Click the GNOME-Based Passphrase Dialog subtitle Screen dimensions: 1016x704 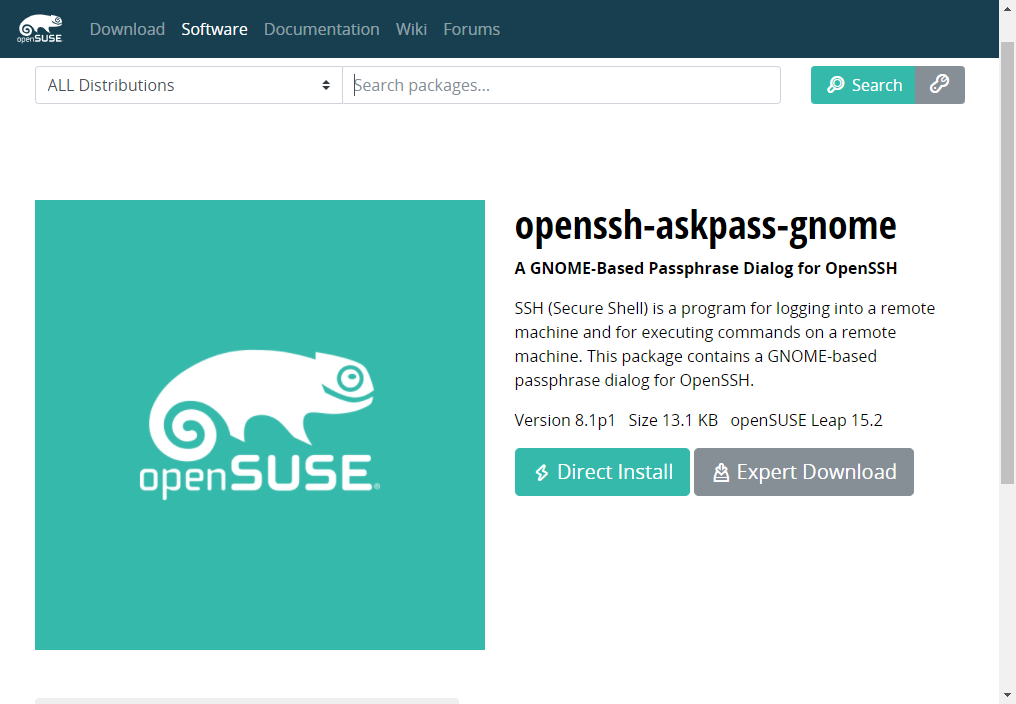click(x=706, y=268)
